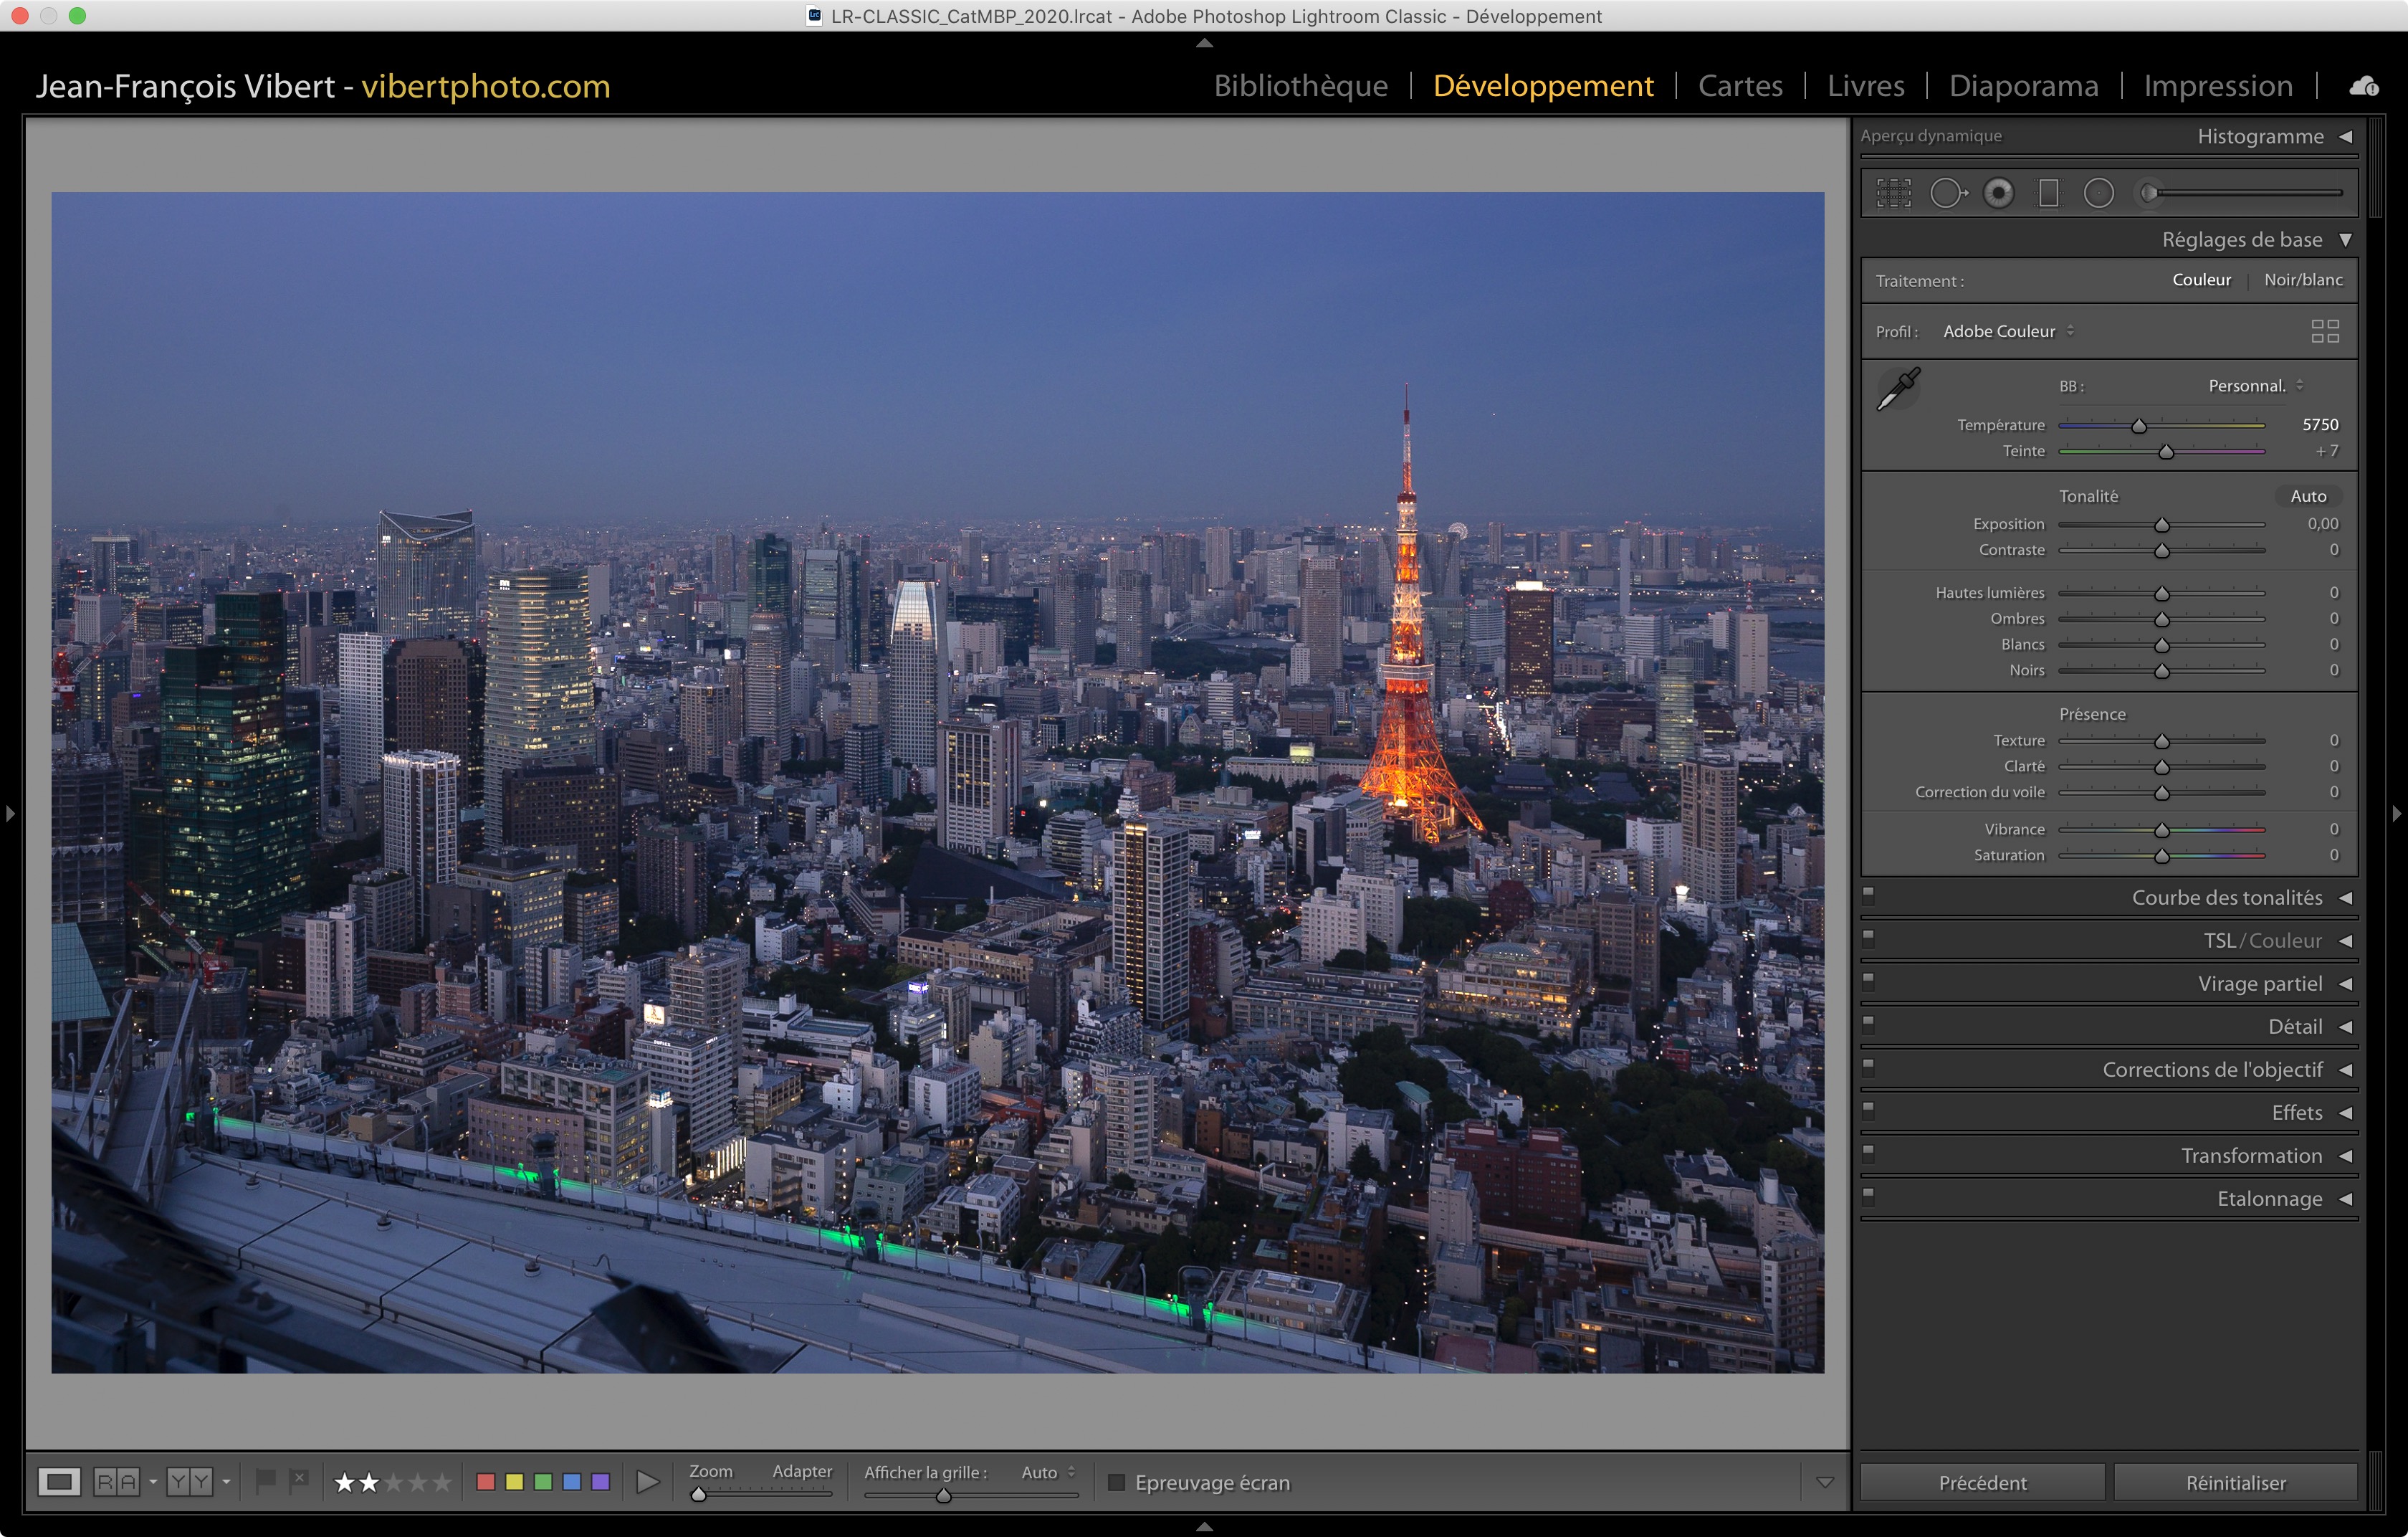Click the Auto tonality button
Viewport: 2408px width, 1537px height.
pos(2308,496)
